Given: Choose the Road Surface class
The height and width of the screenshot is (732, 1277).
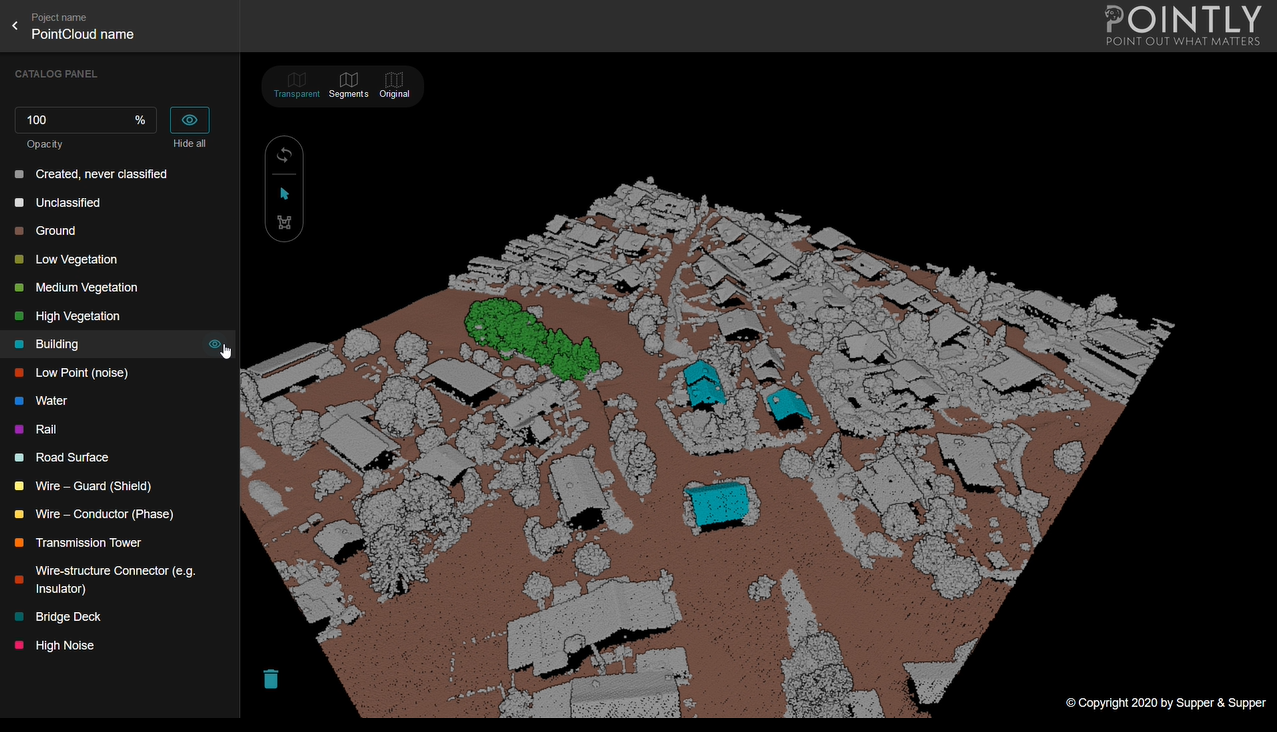Looking at the screenshot, I should point(72,458).
